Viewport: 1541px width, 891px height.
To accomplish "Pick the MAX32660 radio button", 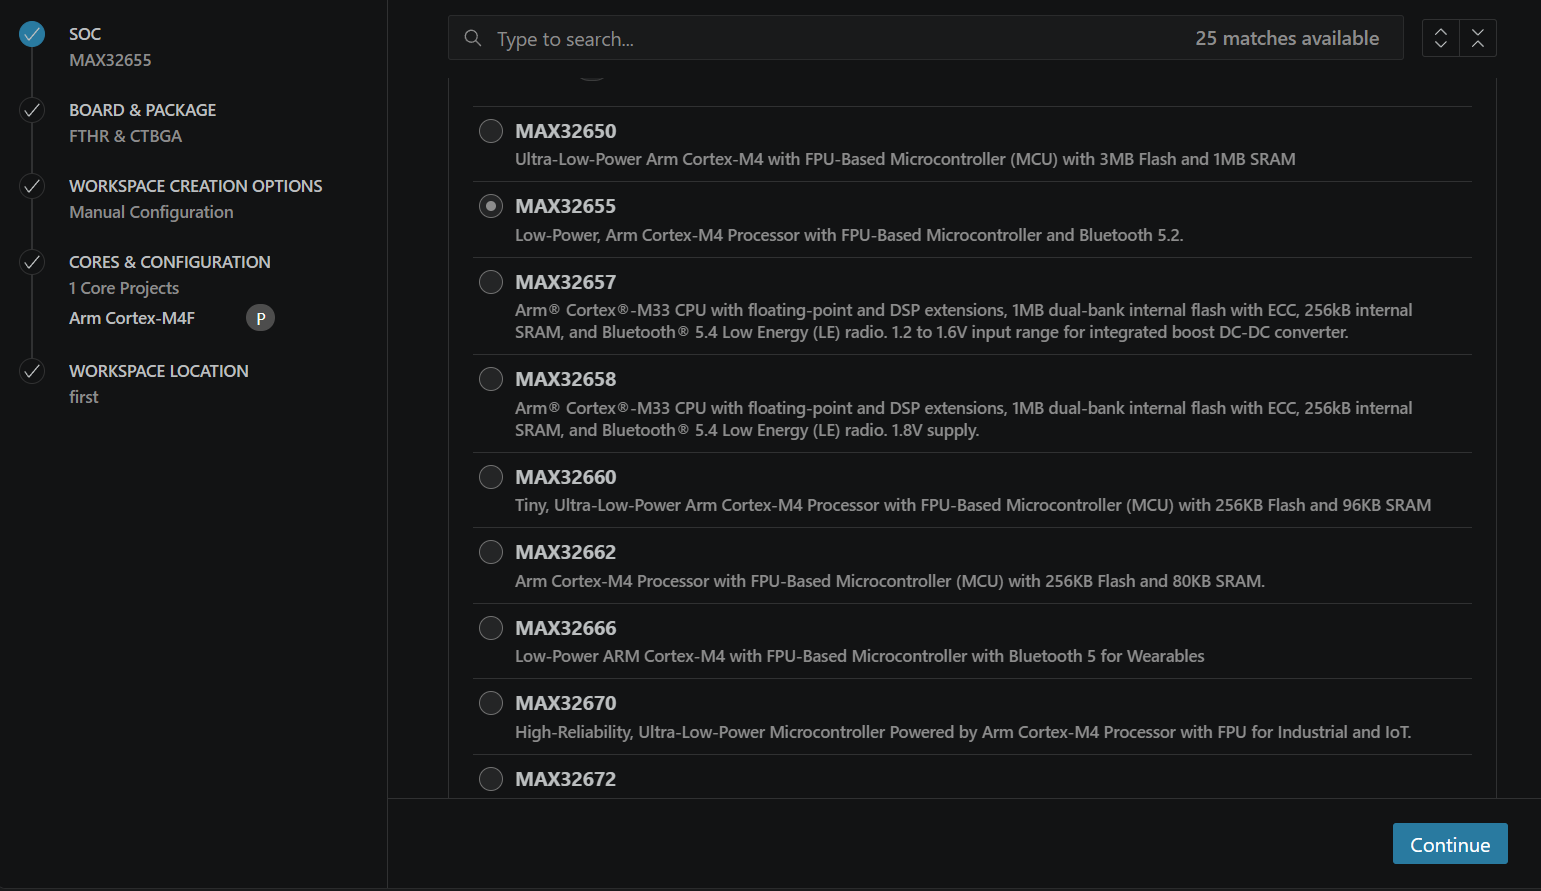I will (491, 477).
